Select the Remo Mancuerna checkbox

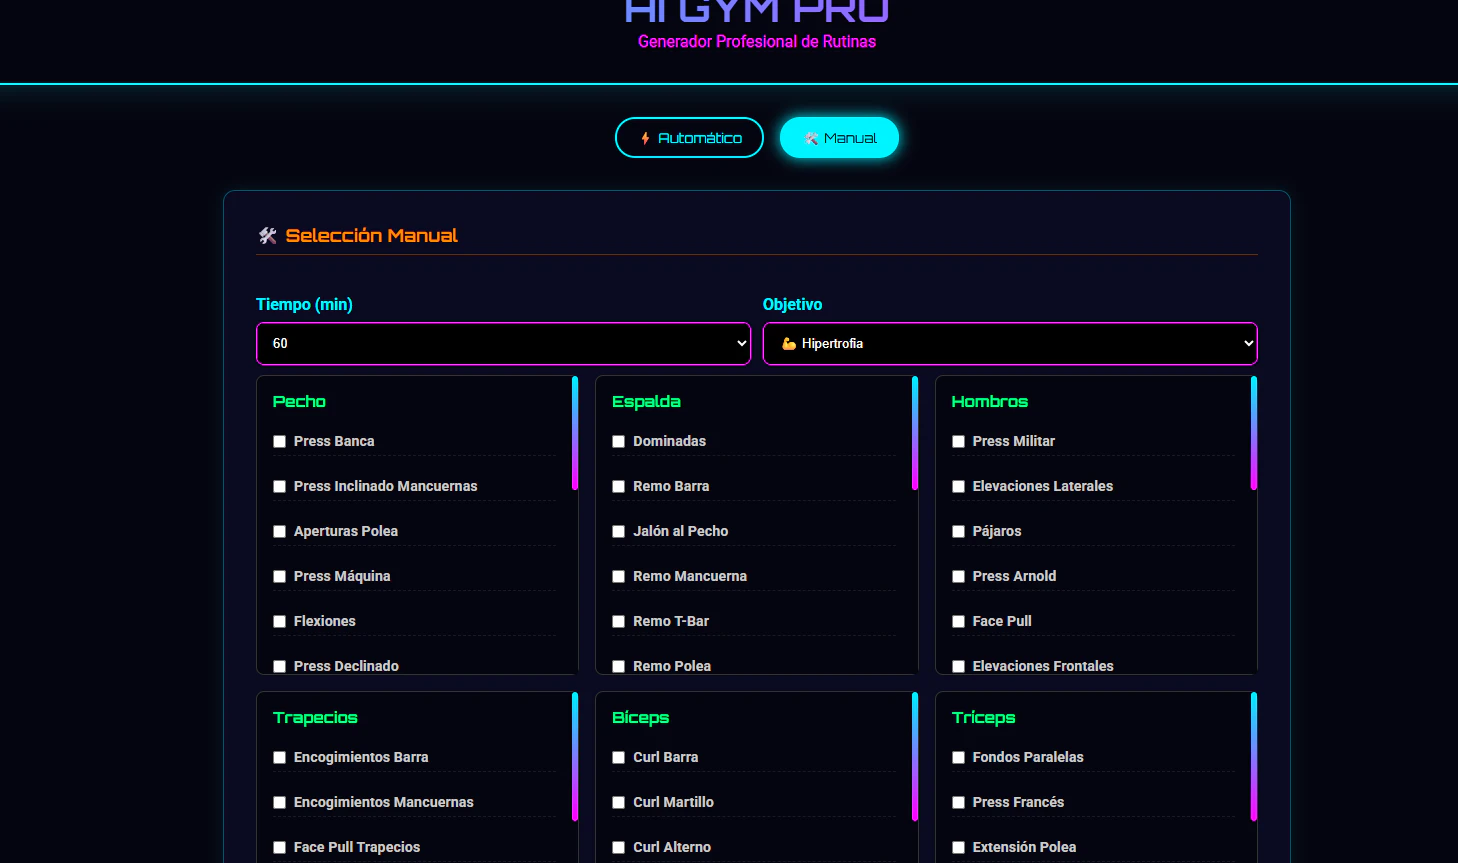[619, 576]
